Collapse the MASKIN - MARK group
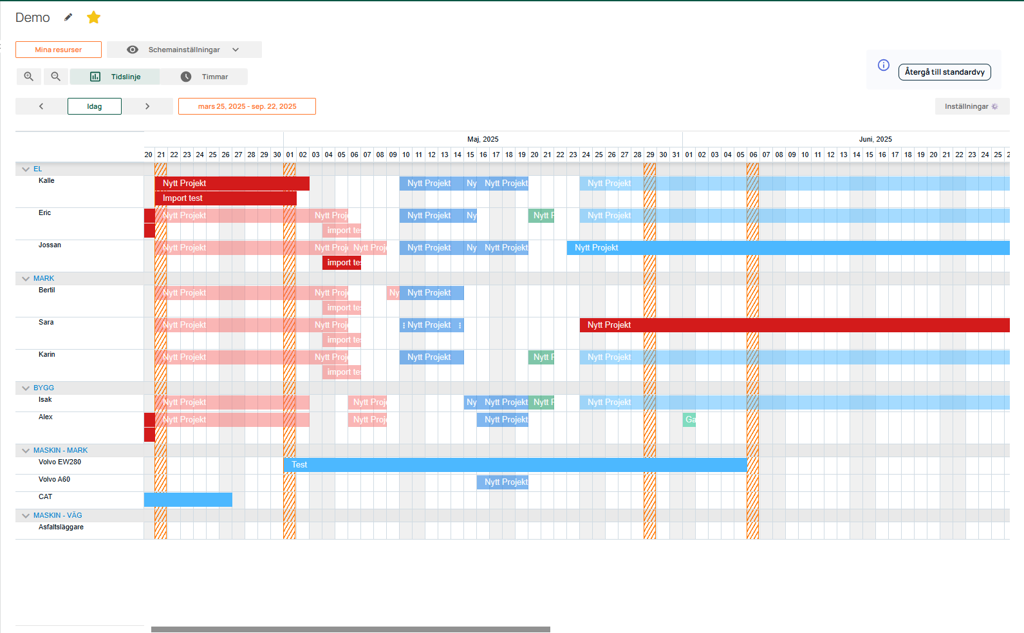1024x633 pixels. pos(26,450)
